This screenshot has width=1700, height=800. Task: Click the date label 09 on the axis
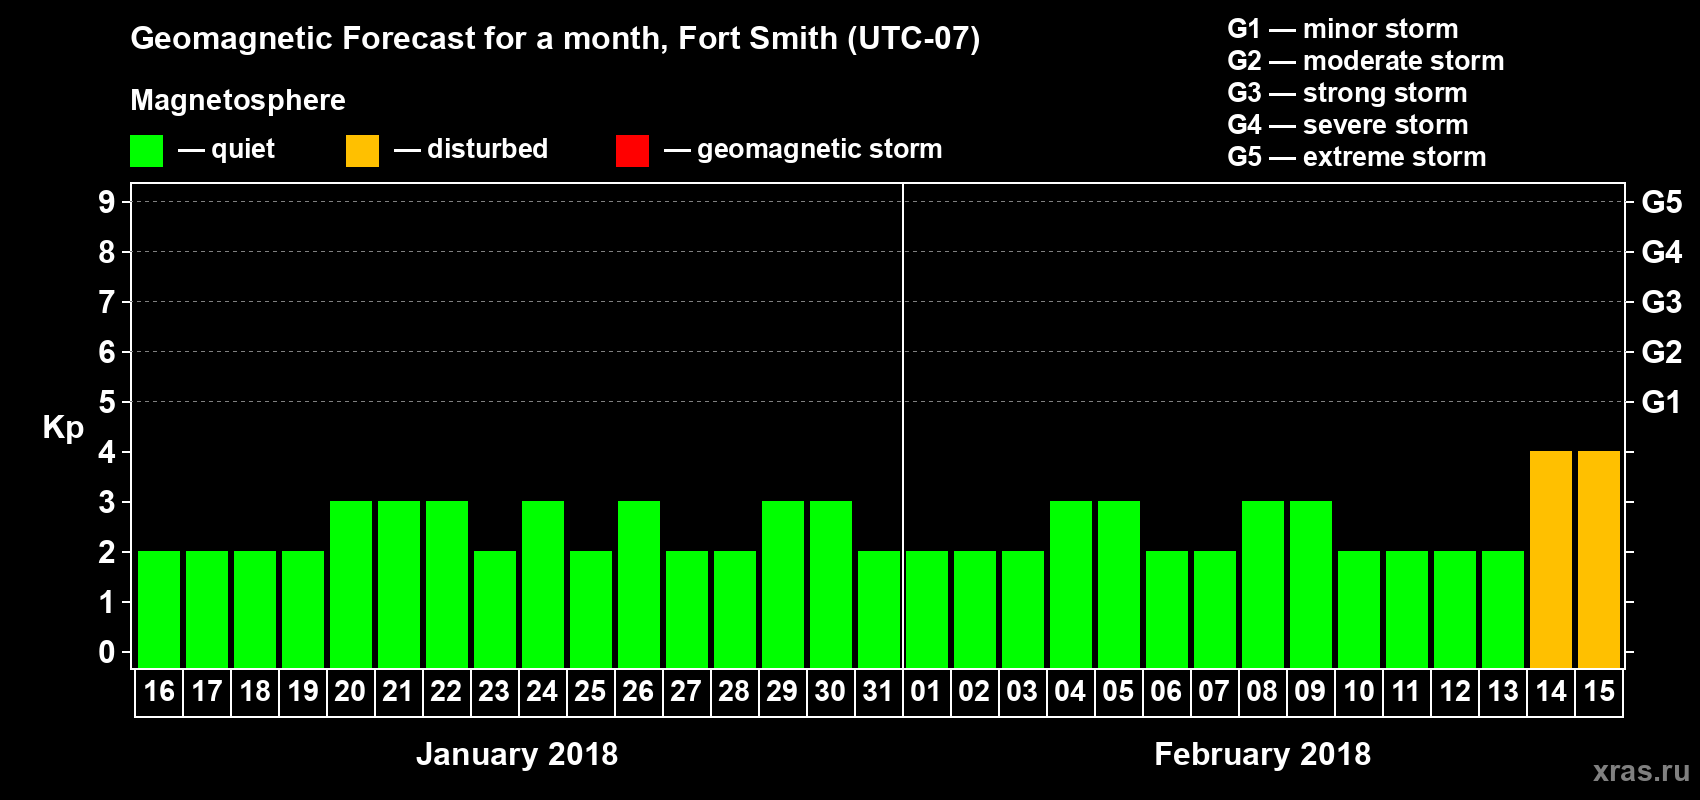[x=1311, y=692]
